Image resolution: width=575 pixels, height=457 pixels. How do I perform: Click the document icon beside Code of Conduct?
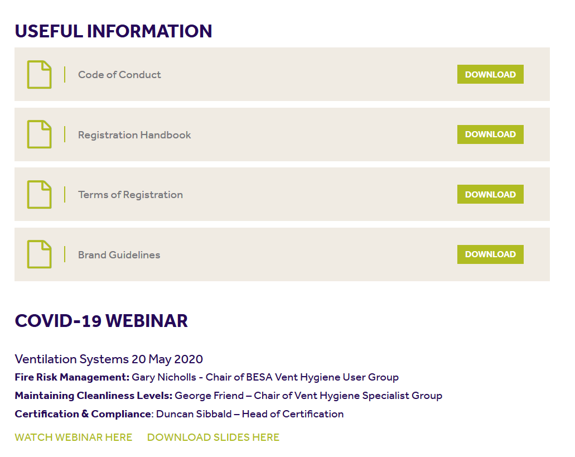[39, 74]
